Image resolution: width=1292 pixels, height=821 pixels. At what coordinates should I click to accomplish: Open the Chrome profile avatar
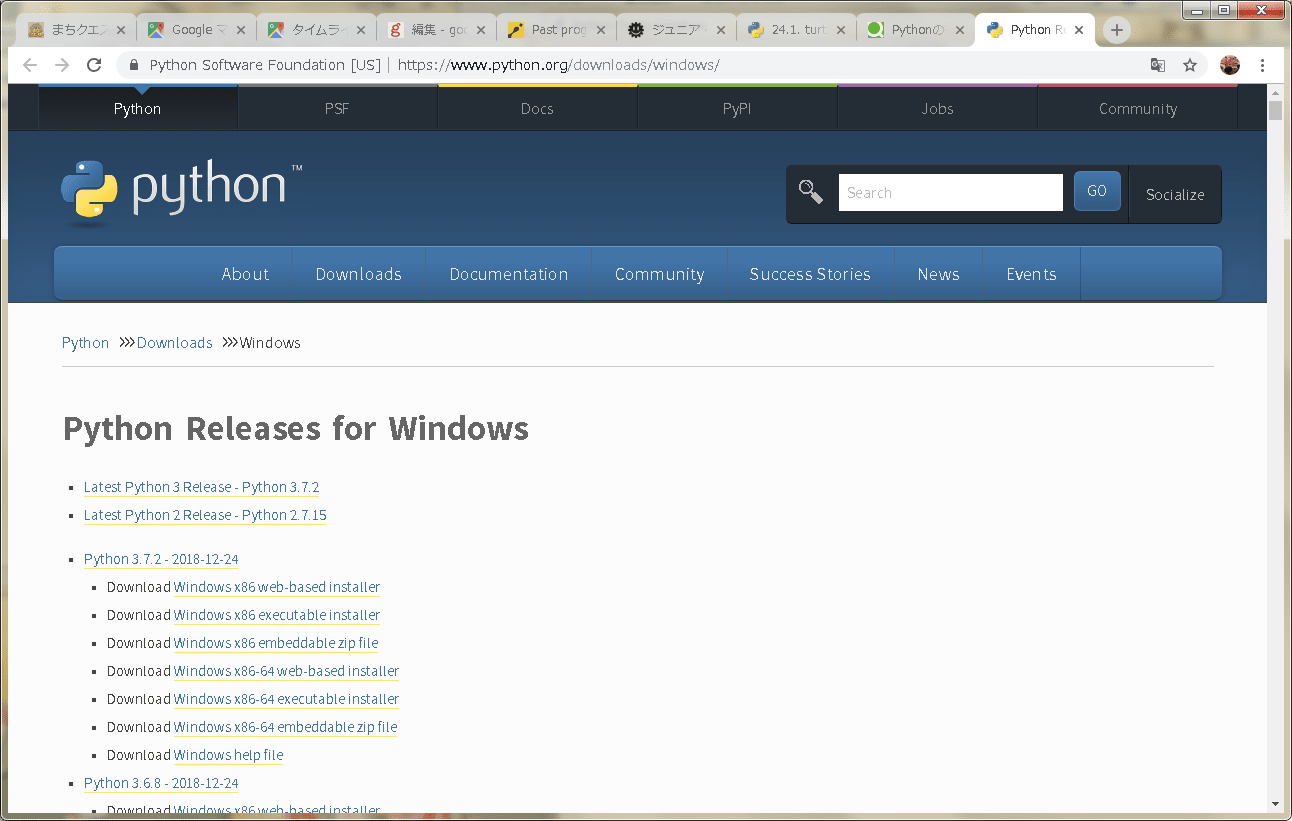1230,65
